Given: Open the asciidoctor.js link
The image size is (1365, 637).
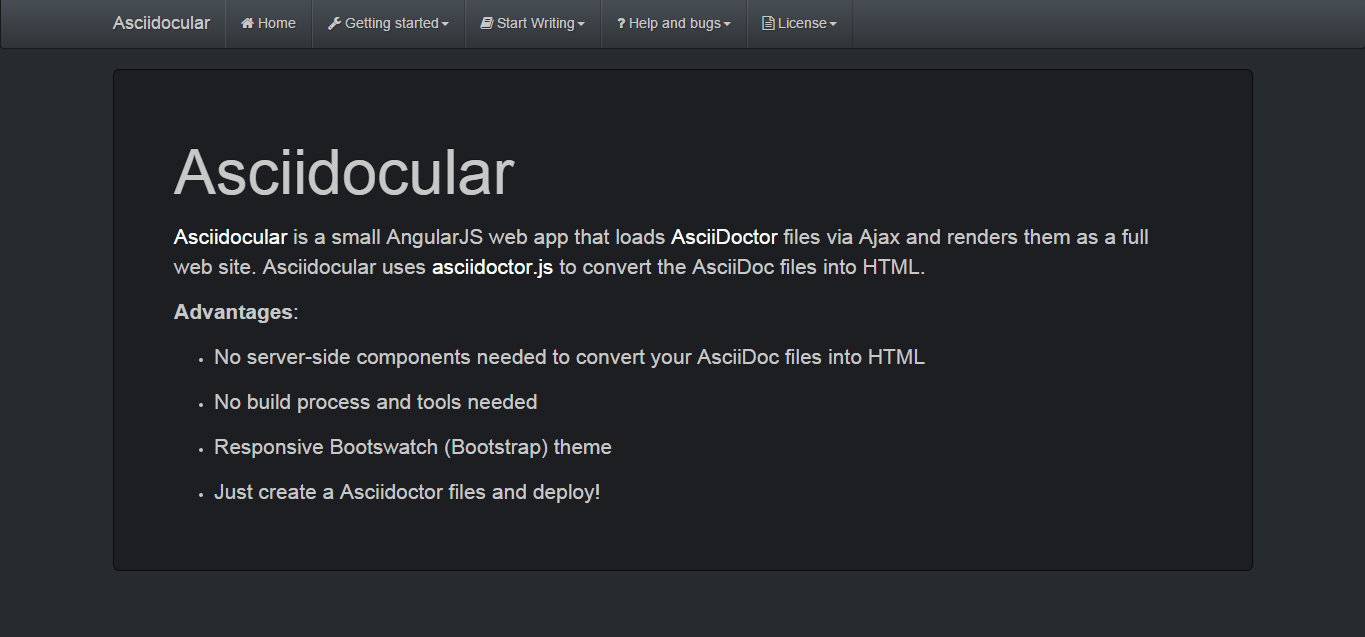Looking at the screenshot, I should click(x=492, y=268).
